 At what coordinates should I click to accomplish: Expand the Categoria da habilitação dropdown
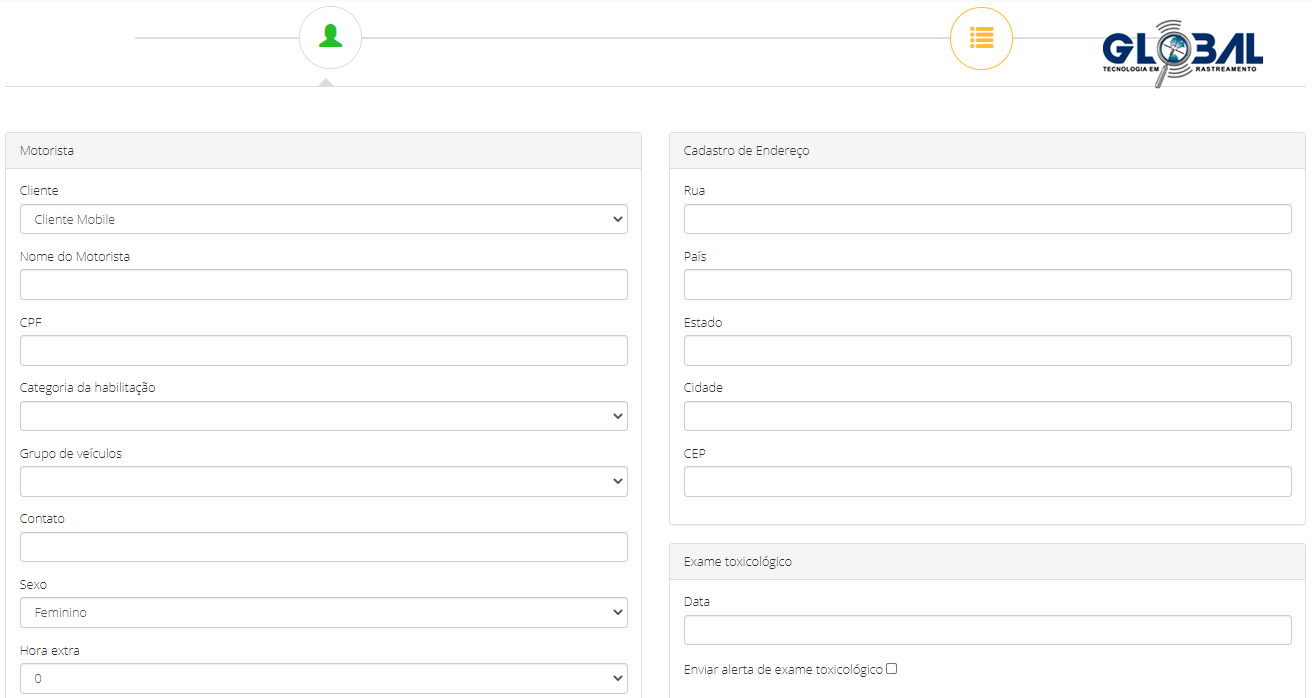tap(323, 416)
